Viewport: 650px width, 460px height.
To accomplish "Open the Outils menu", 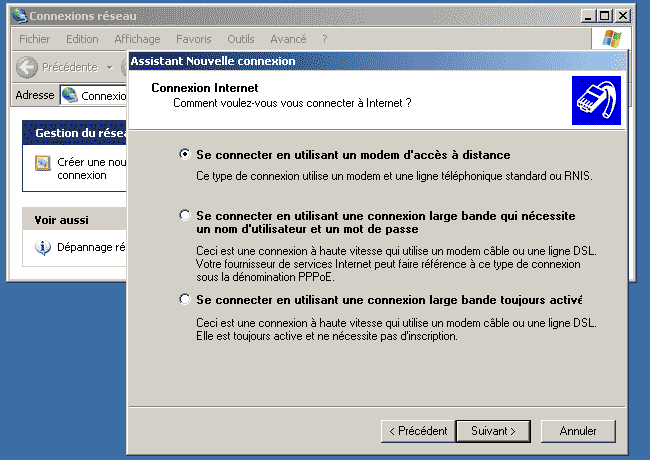I will pyautogui.click(x=240, y=39).
